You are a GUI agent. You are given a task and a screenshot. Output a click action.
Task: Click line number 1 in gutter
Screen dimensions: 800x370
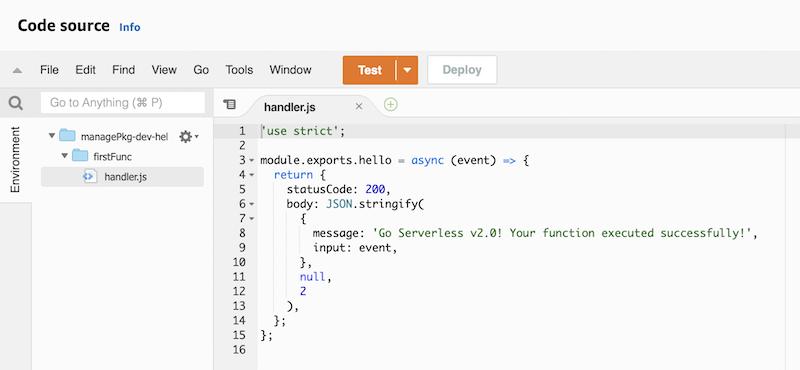[242, 131]
